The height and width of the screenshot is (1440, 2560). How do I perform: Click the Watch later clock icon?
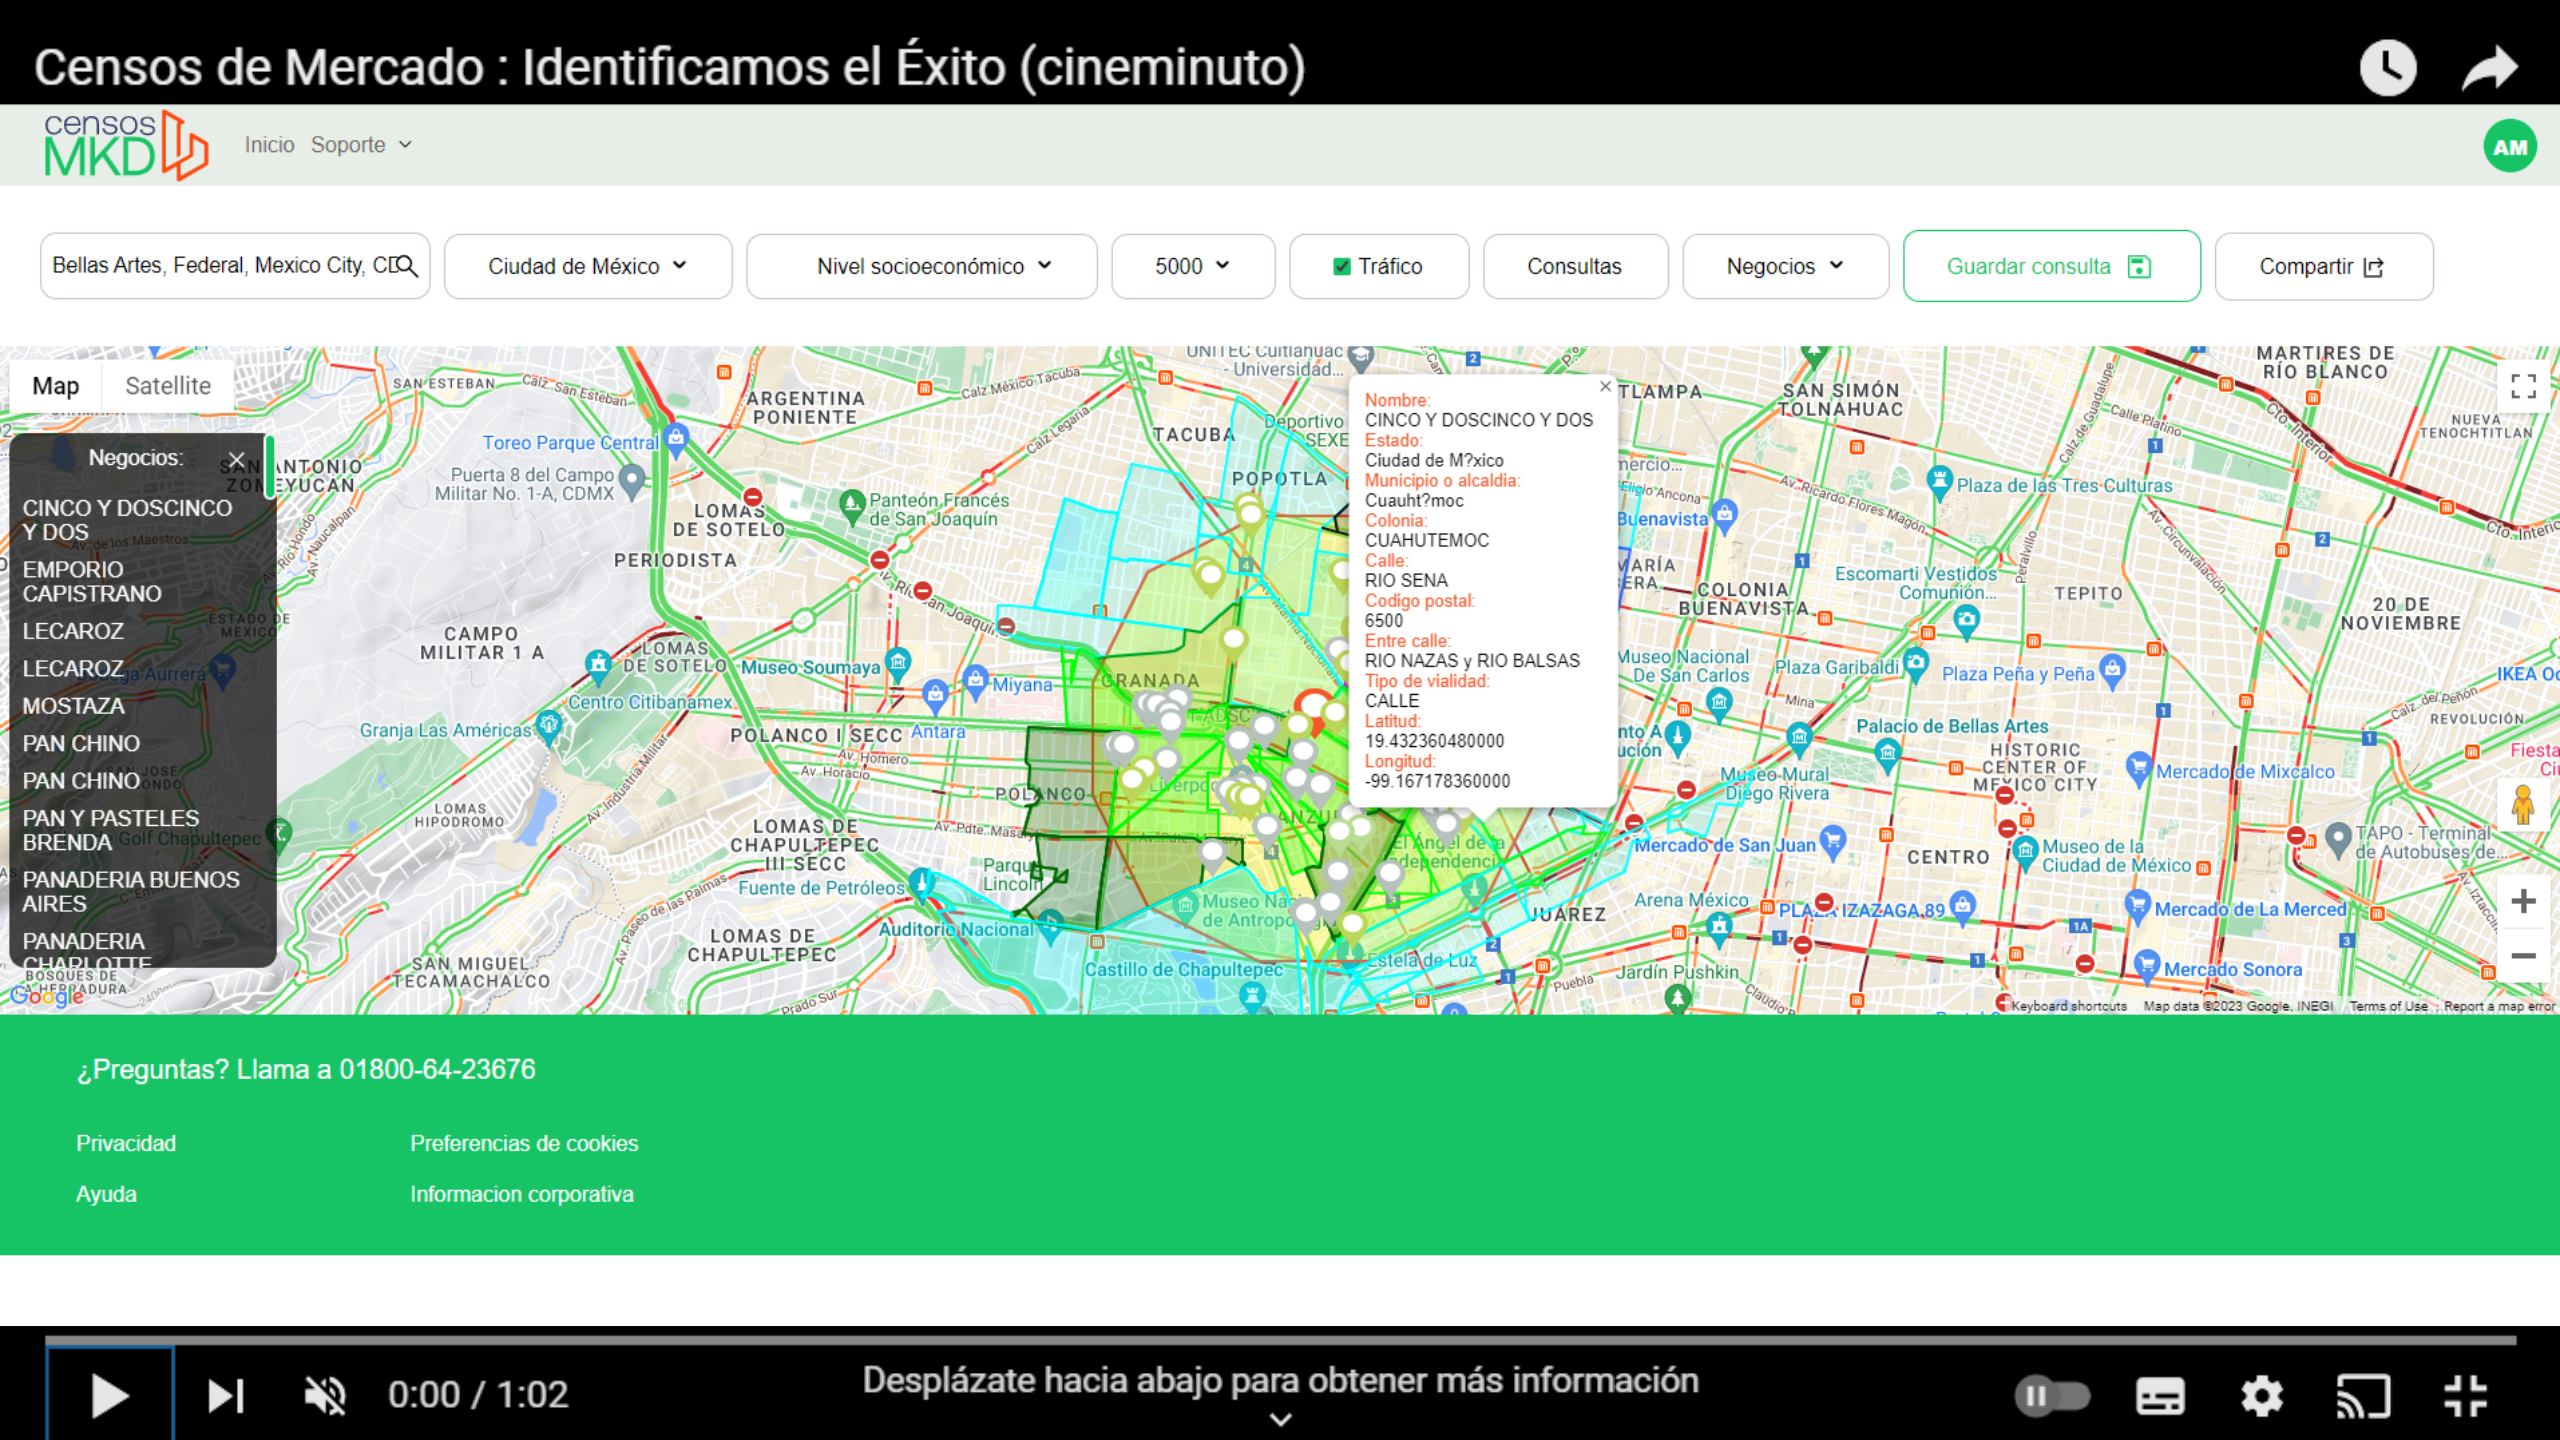[2388, 68]
